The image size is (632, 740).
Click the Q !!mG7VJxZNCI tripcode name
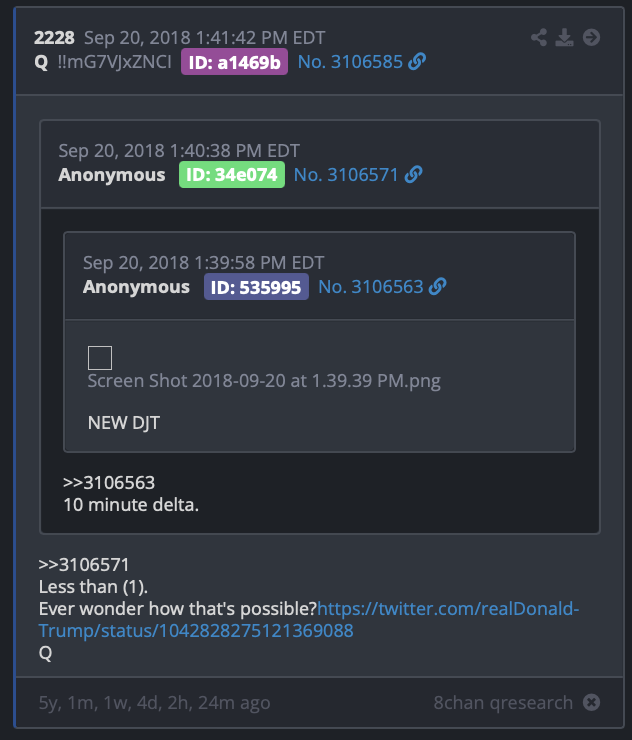[103, 62]
